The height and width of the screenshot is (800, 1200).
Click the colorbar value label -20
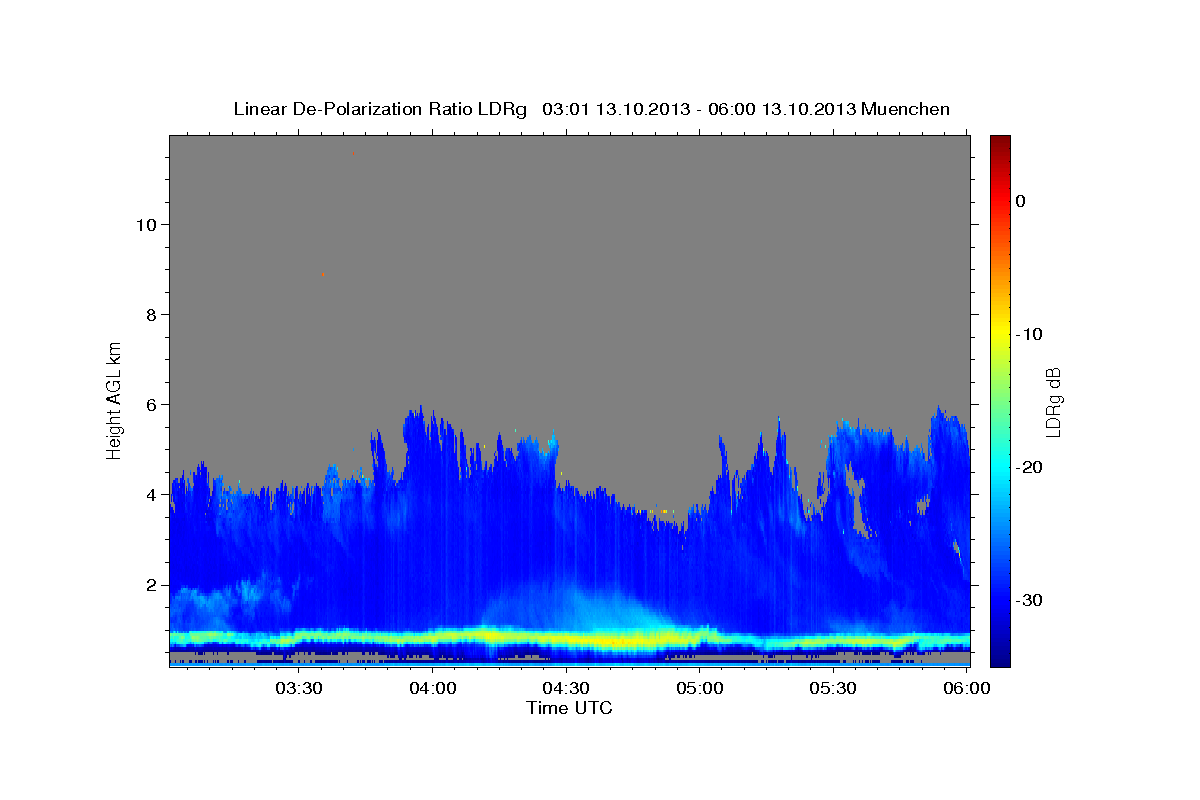[x=1030, y=467]
